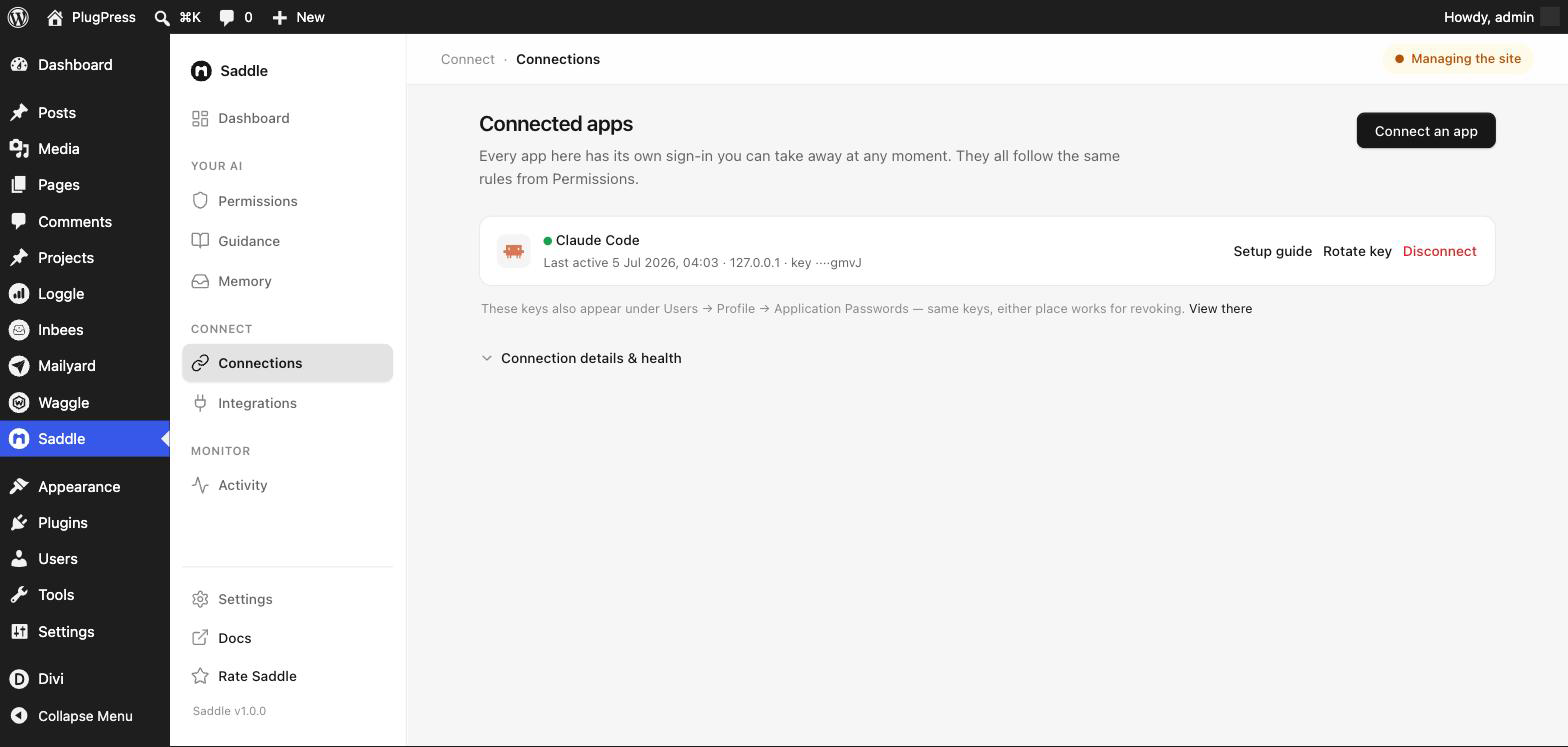Click the Collapse Menu arrow icon

[x=19, y=716]
